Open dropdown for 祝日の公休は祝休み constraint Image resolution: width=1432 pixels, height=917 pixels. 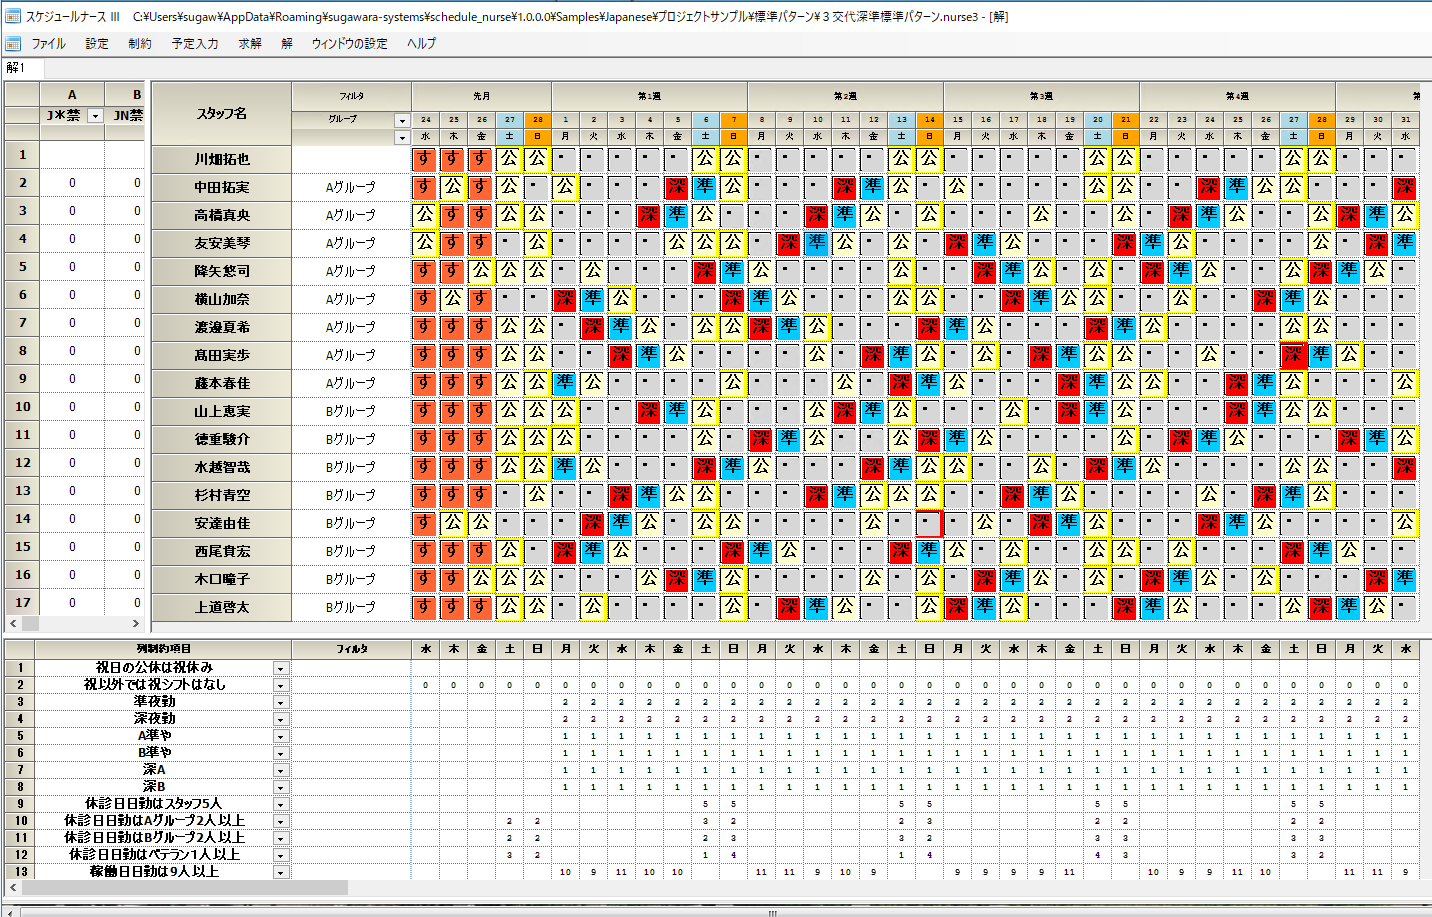pyautogui.click(x=281, y=668)
